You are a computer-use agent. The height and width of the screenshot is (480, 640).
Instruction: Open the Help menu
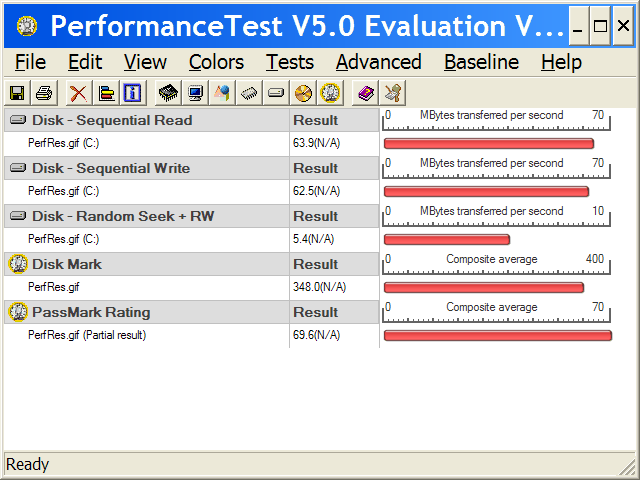[x=561, y=62]
